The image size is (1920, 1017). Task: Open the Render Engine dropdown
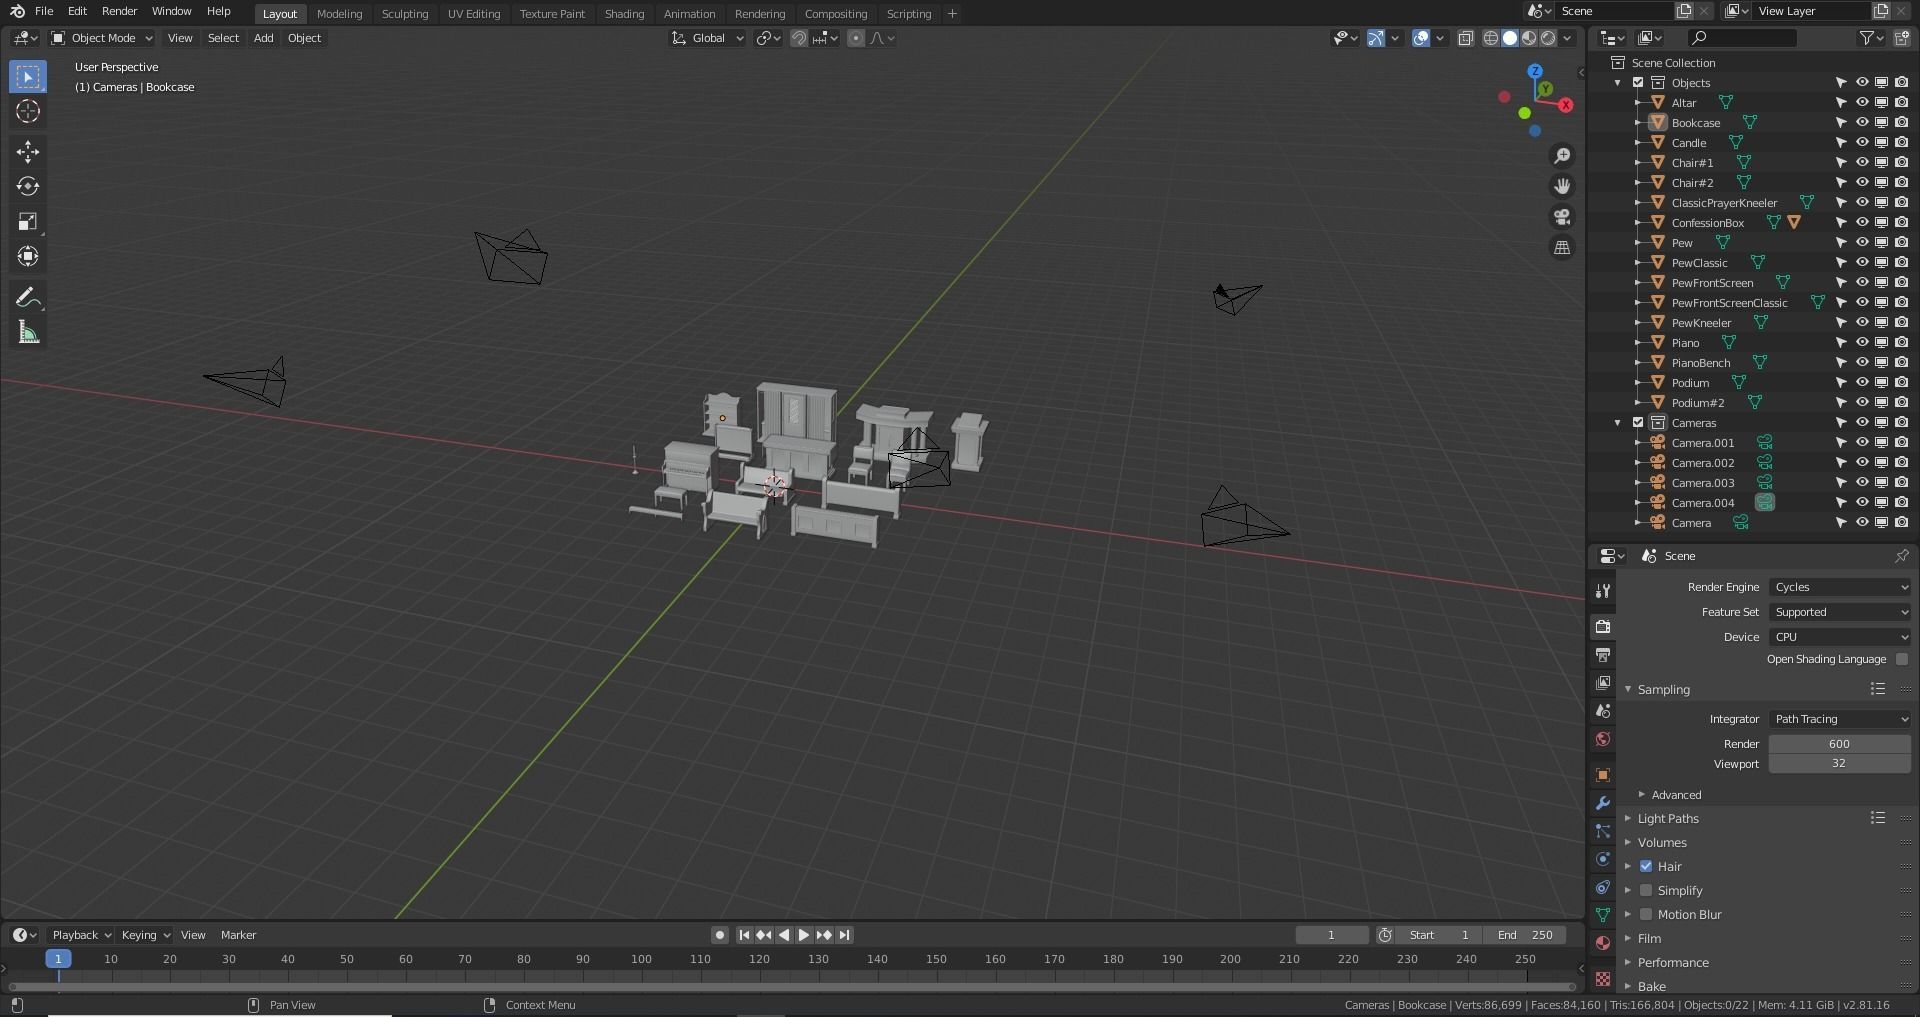click(1840, 587)
